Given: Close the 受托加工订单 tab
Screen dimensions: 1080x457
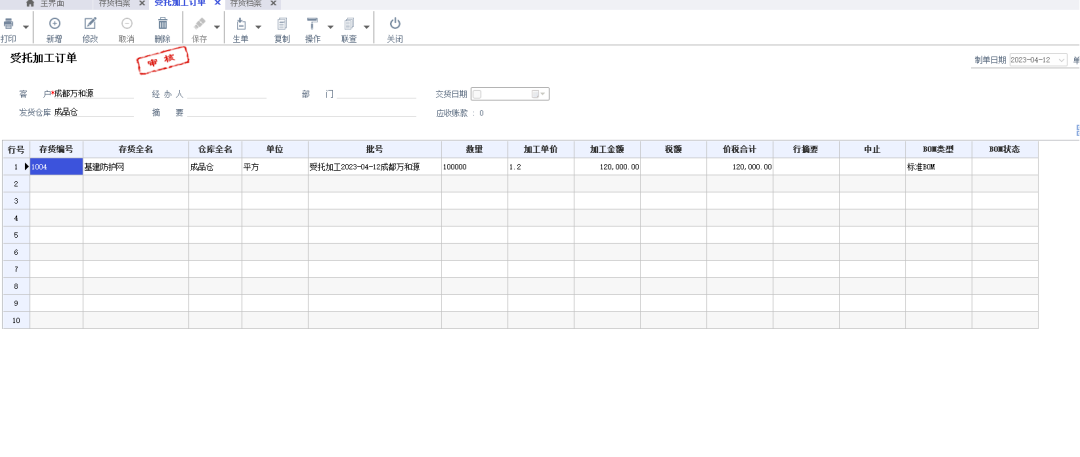Looking at the screenshot, I should click(217, 4).
